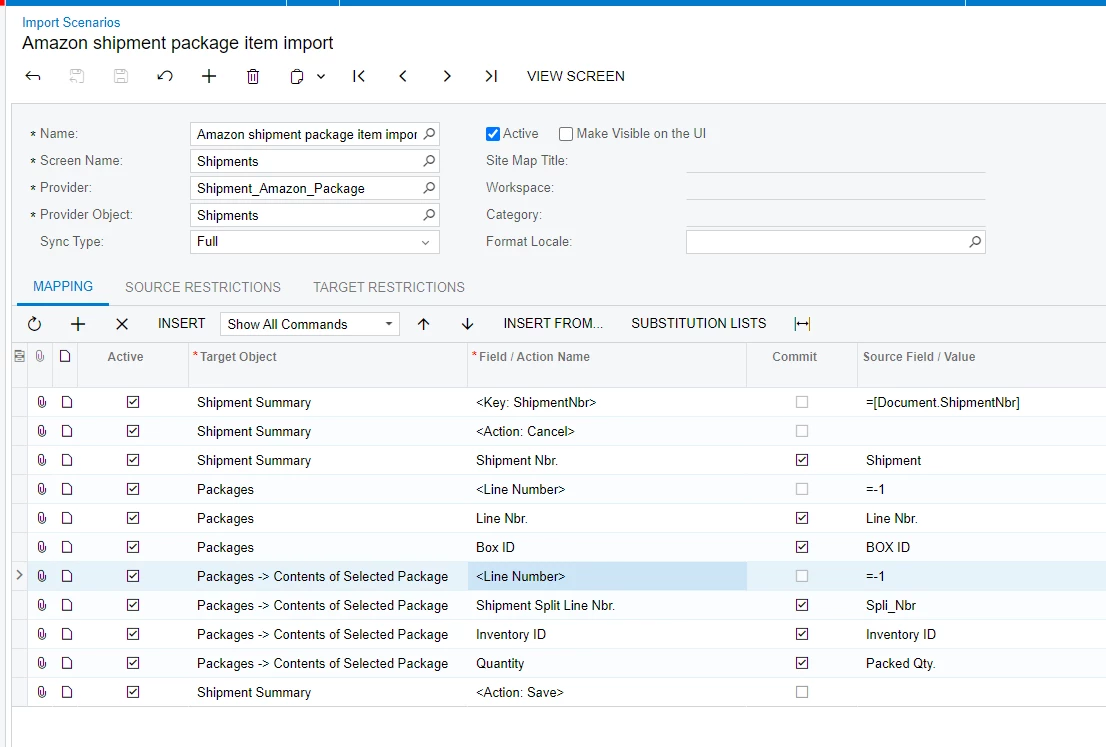Delete mapping row with X icon
This screenshot has height=747, width=1106.
[122, 324]
